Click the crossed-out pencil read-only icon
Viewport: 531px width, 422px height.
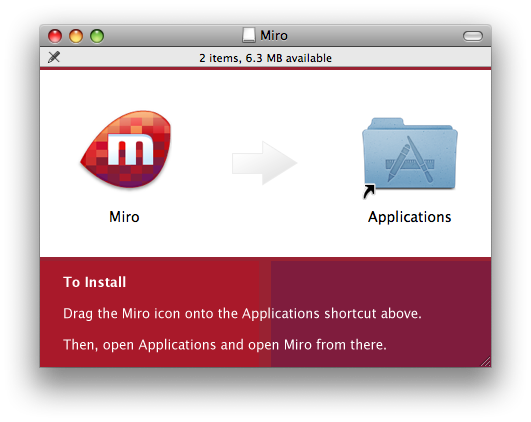click(x=54, y=57)
